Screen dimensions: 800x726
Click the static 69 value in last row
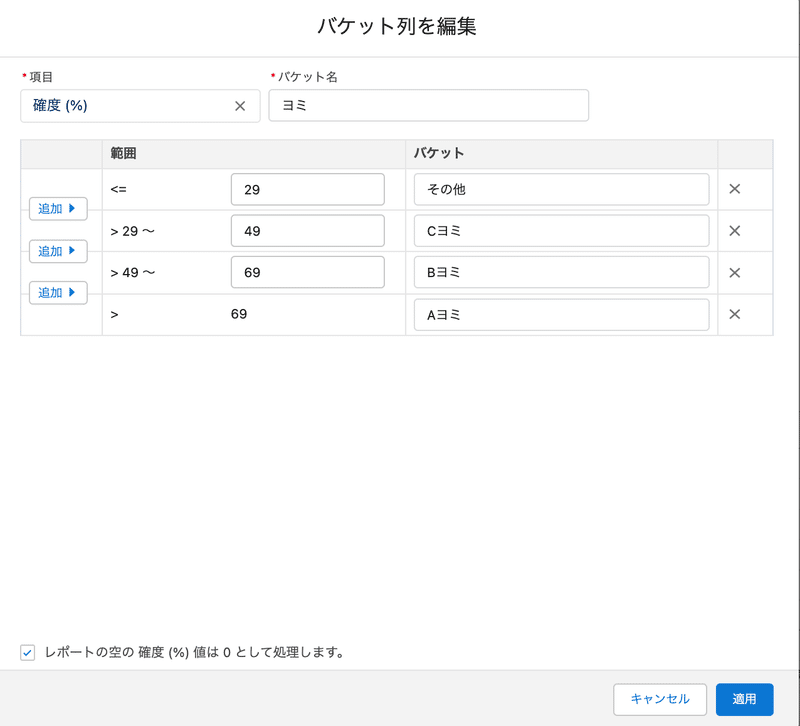[x=239, y=314]
